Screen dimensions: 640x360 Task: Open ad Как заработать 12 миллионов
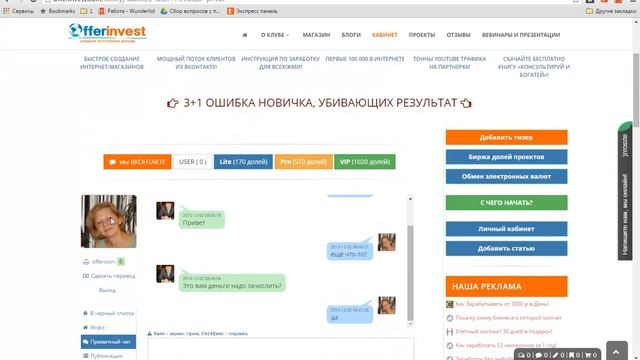pyautogui.click(x=505, y=345)
